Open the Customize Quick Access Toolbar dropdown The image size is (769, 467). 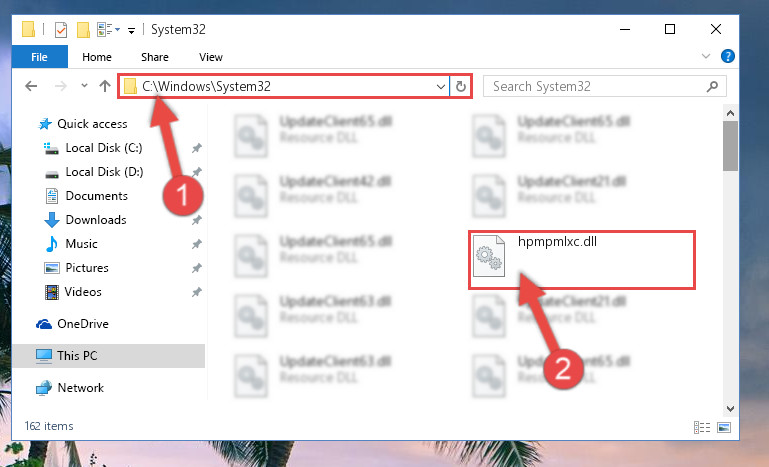(x=131, y=30)
